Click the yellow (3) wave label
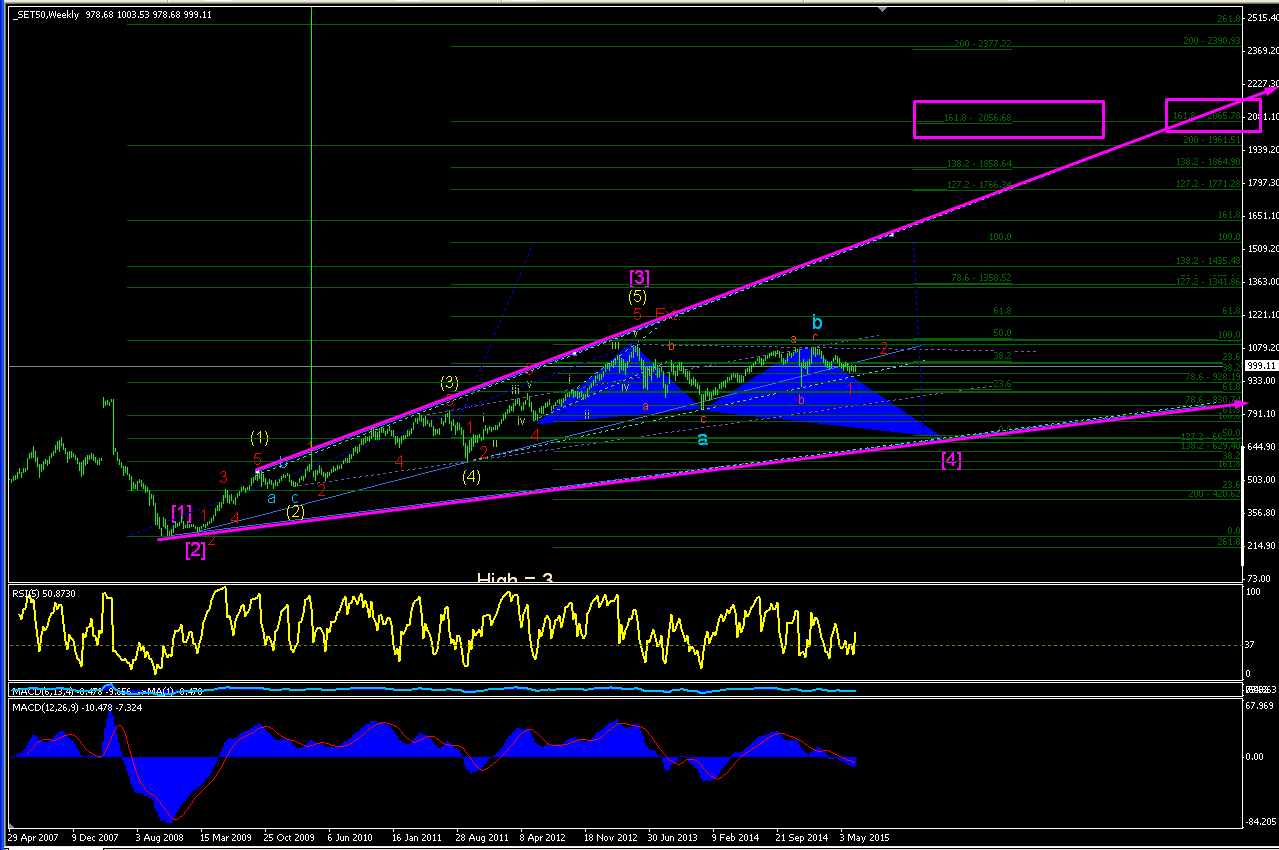 449,382
